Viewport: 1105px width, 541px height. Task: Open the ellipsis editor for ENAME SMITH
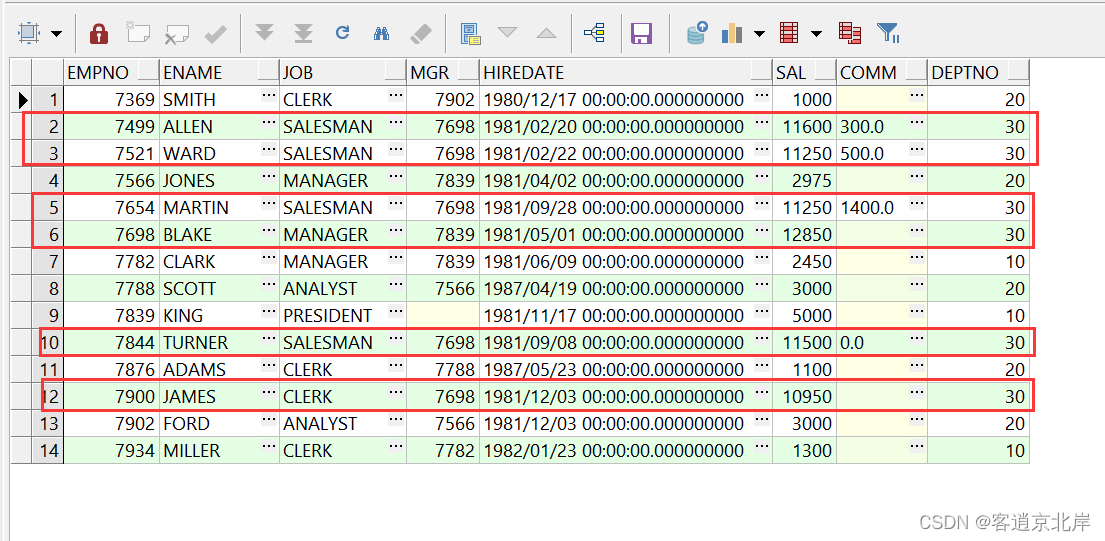point(268,94)
